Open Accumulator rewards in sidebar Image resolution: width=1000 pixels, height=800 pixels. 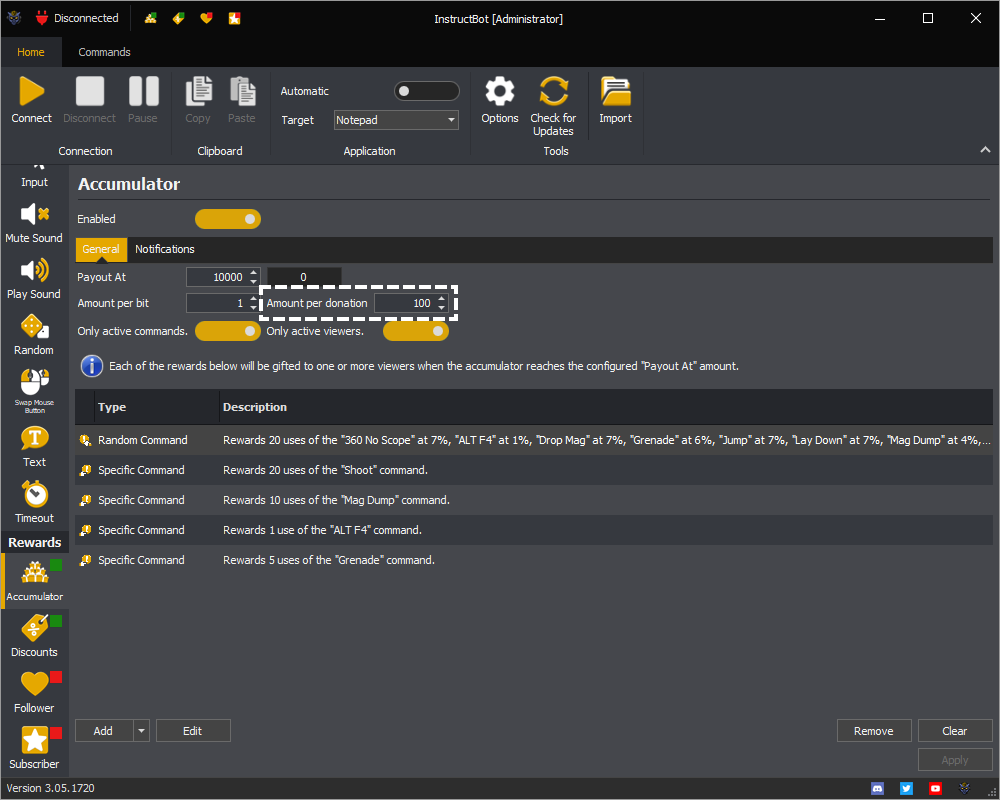34,581
